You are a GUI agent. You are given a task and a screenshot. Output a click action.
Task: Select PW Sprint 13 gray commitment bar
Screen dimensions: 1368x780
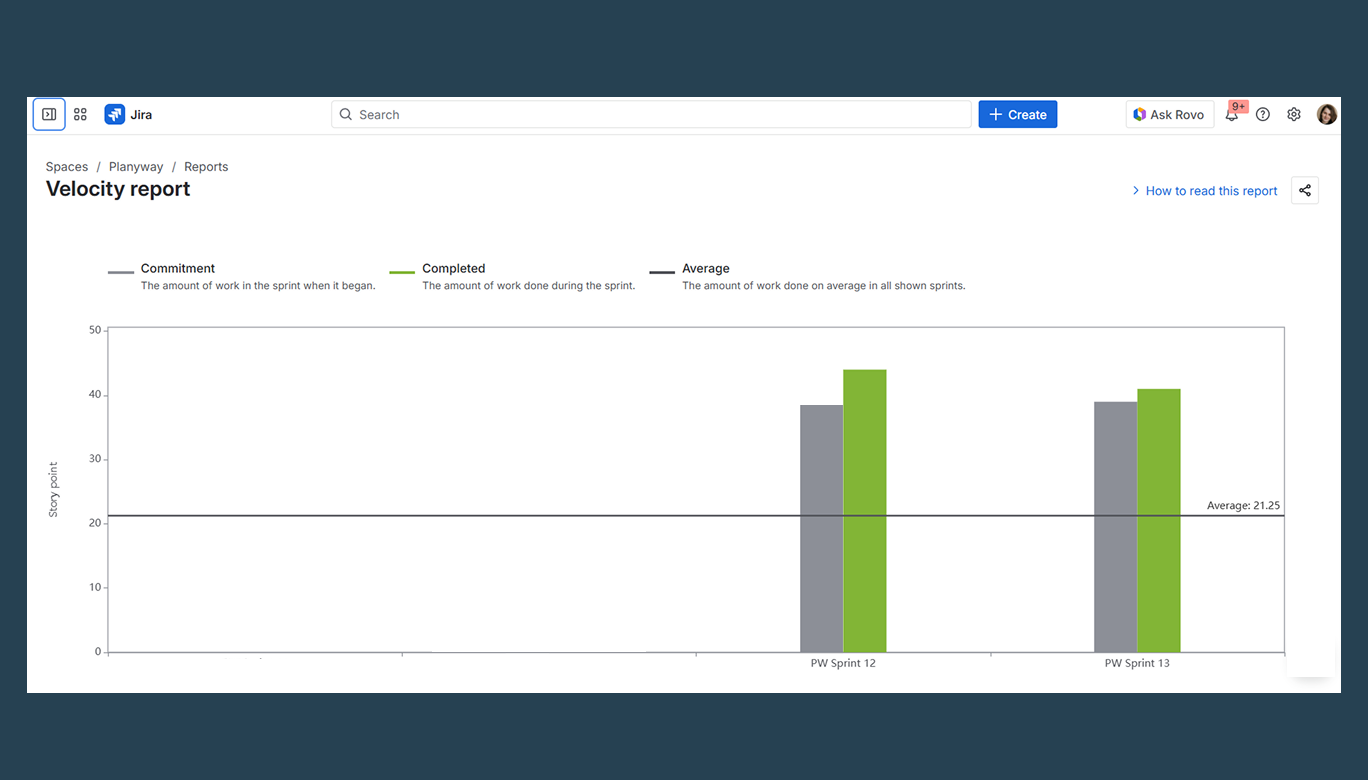click(1116, 527)
